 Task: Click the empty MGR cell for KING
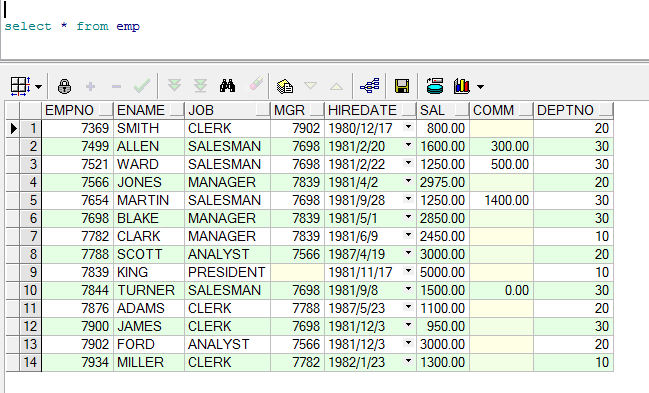298,272
